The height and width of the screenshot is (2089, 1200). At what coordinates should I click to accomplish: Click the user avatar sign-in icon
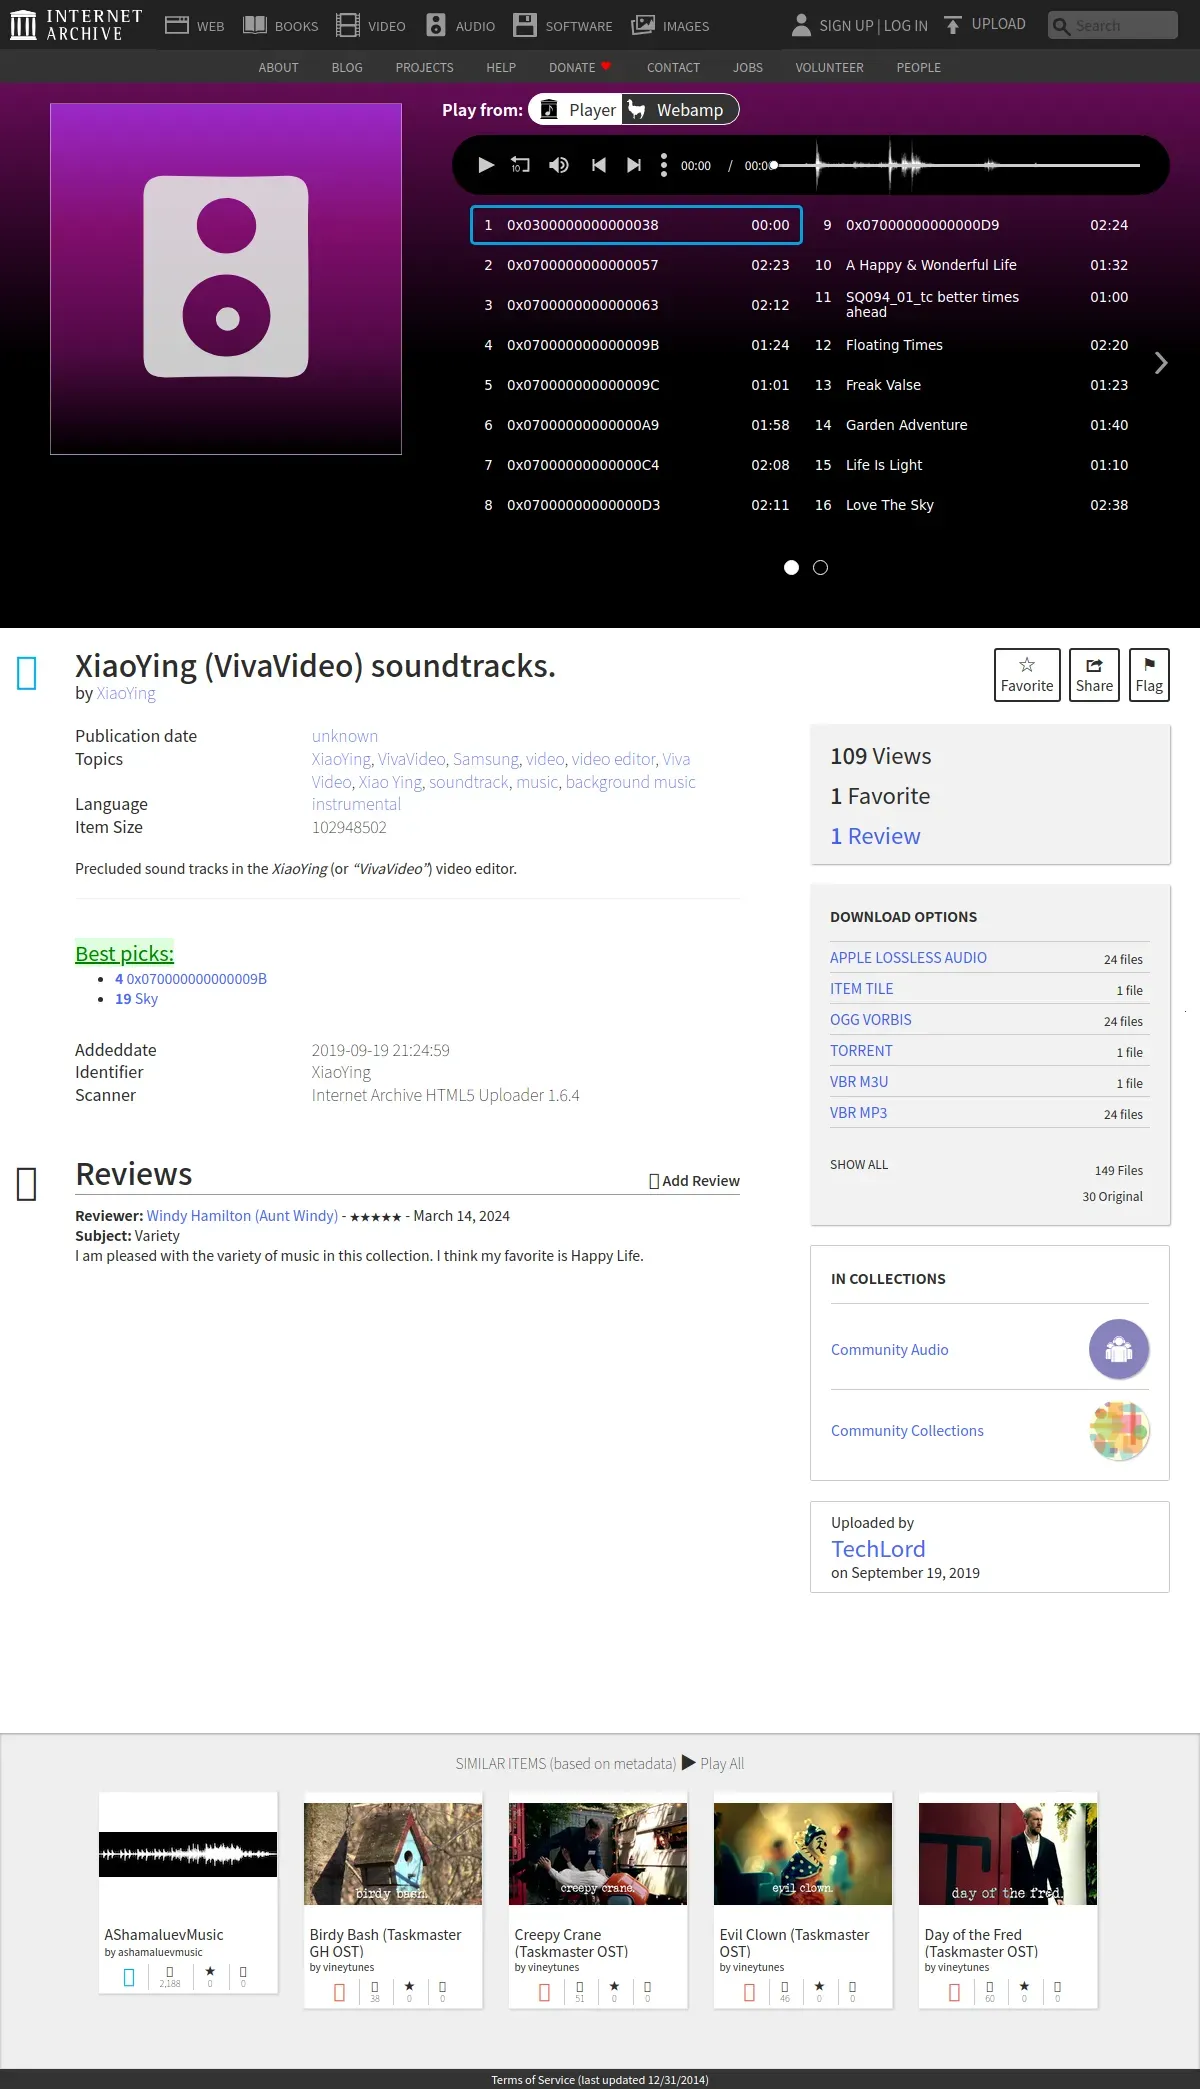pos(801,25)
